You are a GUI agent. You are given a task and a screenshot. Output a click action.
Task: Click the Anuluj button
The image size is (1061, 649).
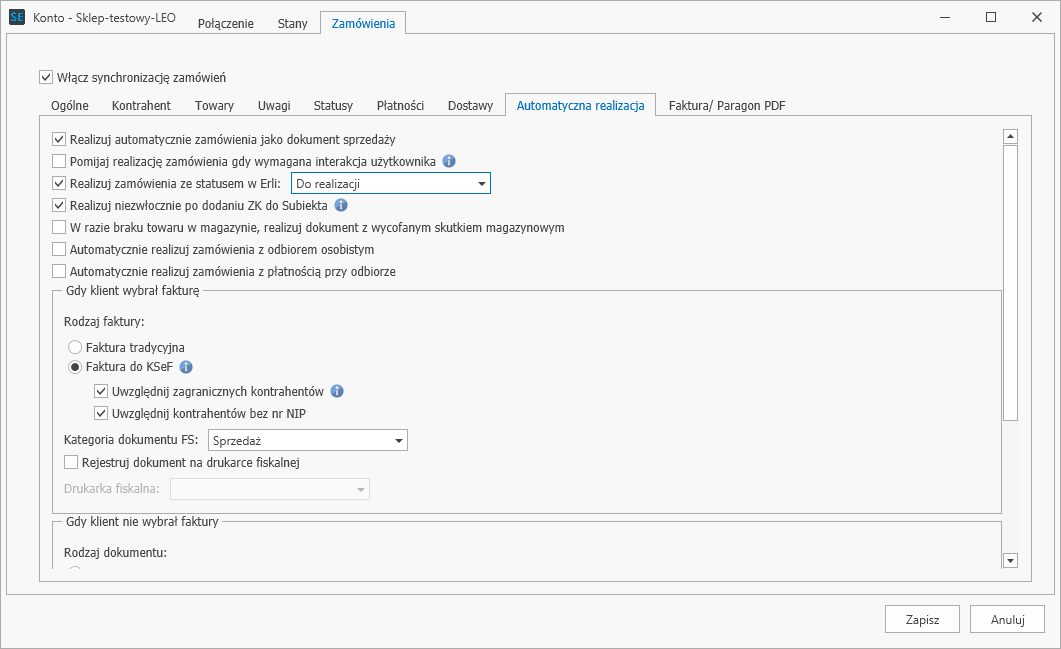point(1008,619)
